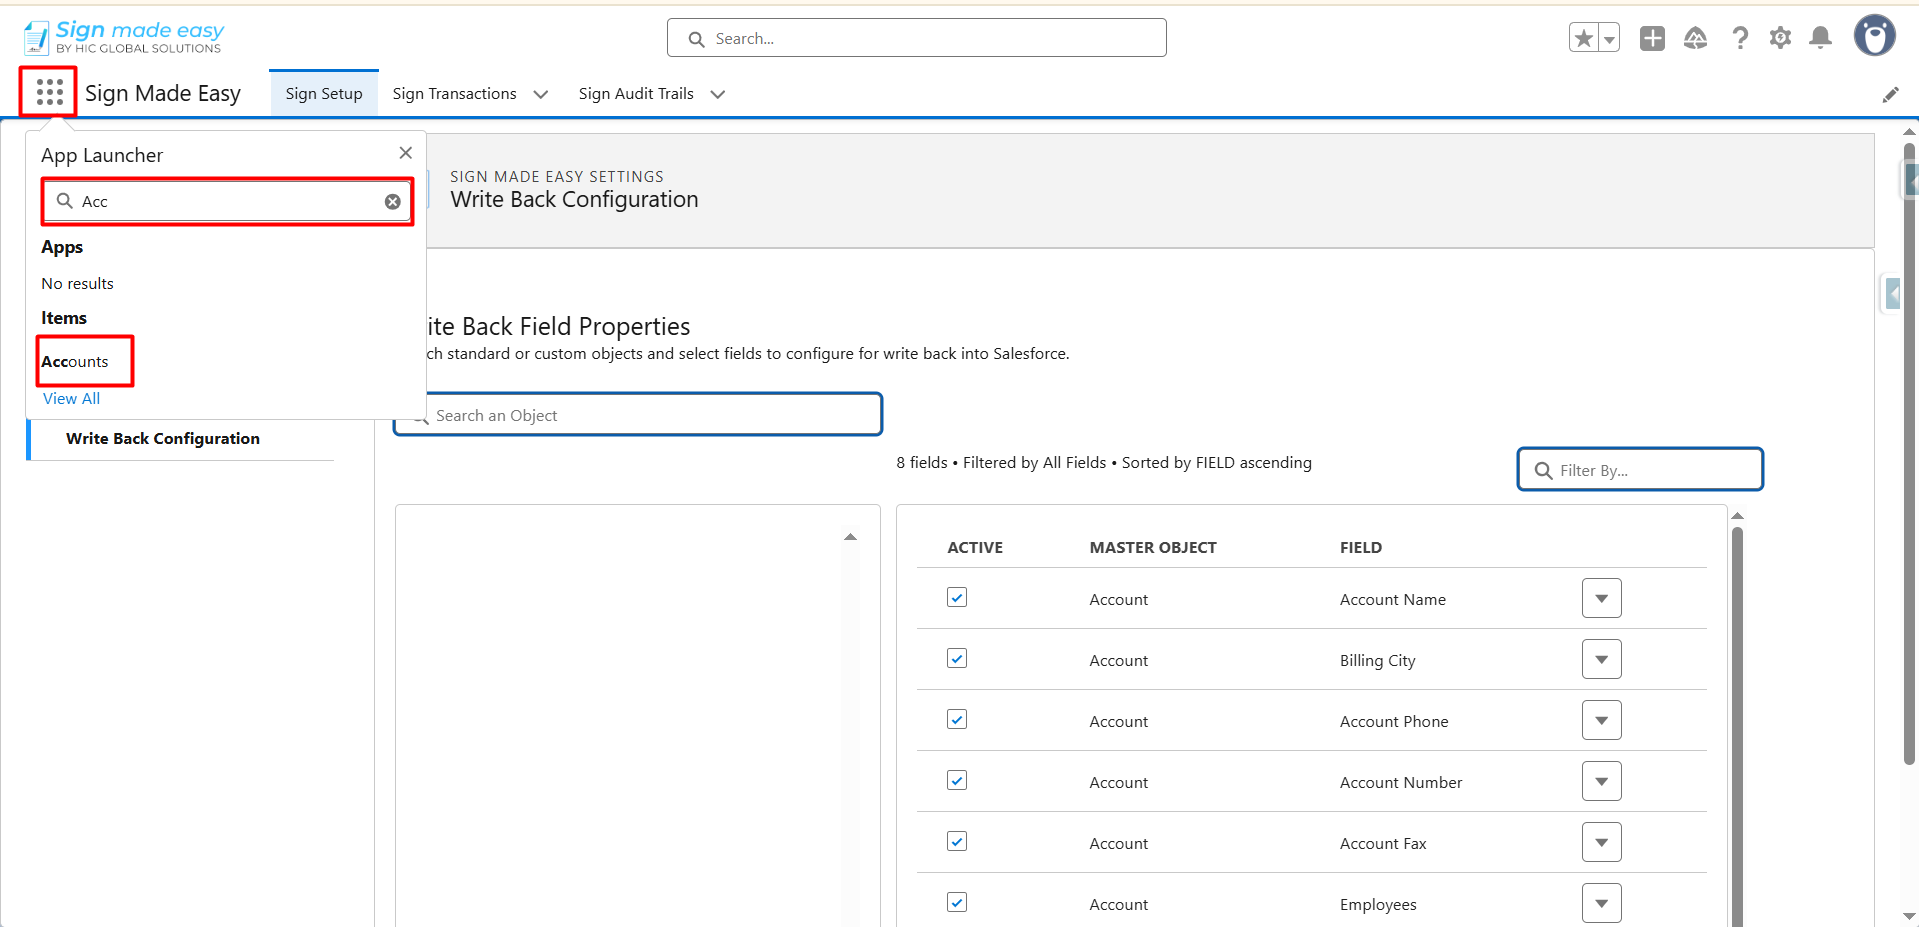Click the Global Actions plus icon

(1652, 38)
